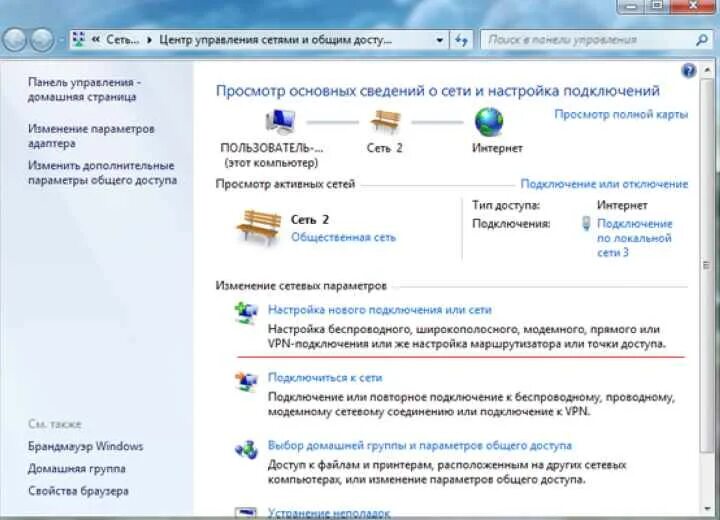Click the computer icon in network map
This screenshot has width=720, height=520.
pos(280,121)
